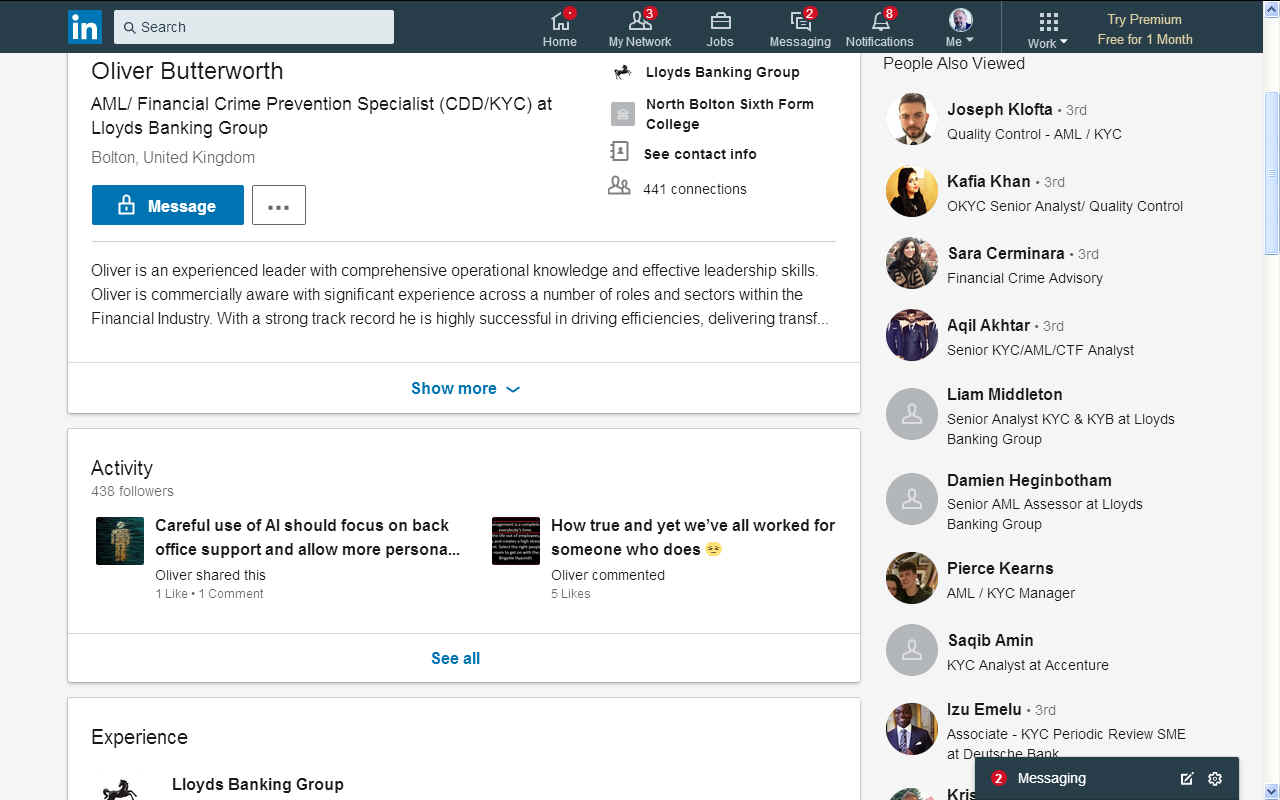Open the Home nav icon

click(x=560, y=28)
